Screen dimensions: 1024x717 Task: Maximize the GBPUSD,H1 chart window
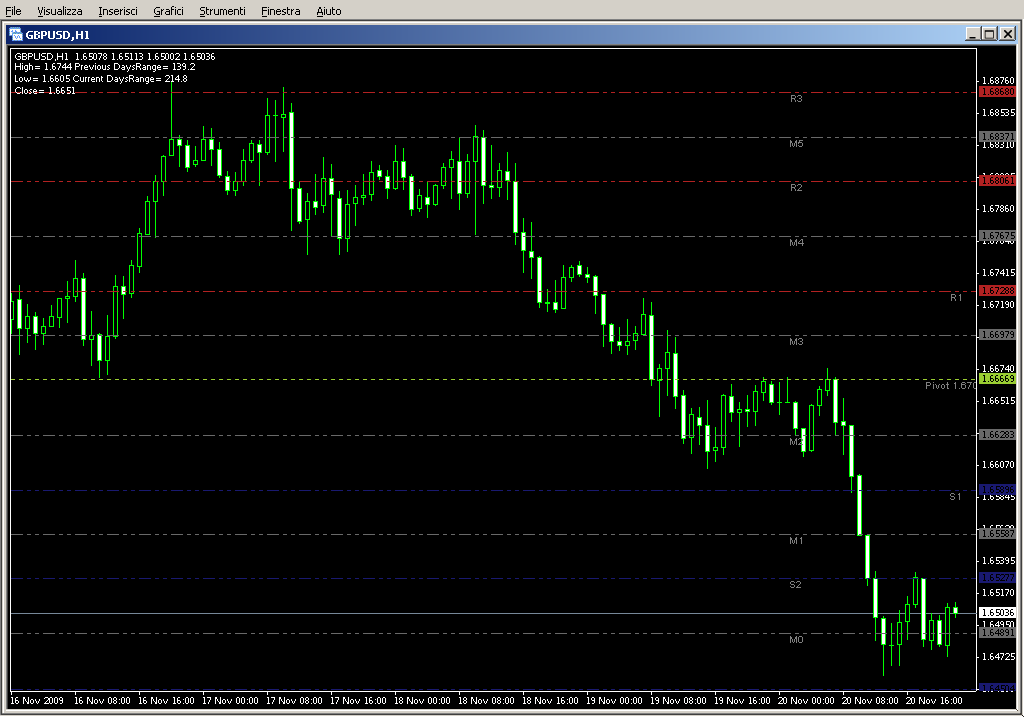tap(989, 34)
